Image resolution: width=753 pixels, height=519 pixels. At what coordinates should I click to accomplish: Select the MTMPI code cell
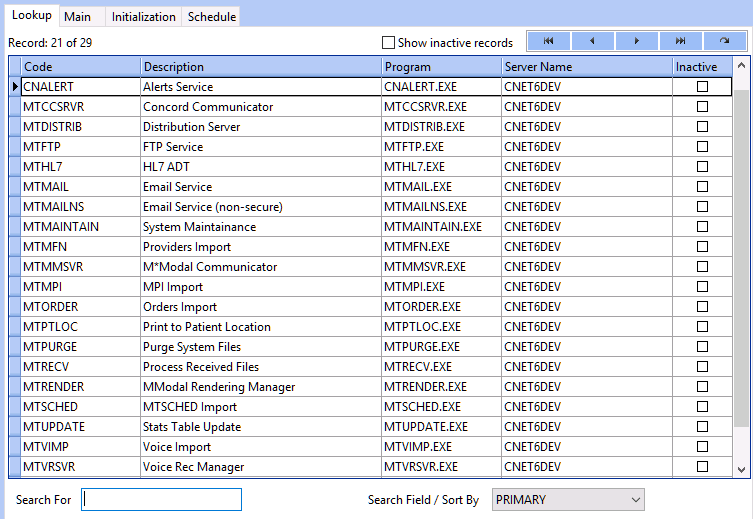[x=81, y=287]
